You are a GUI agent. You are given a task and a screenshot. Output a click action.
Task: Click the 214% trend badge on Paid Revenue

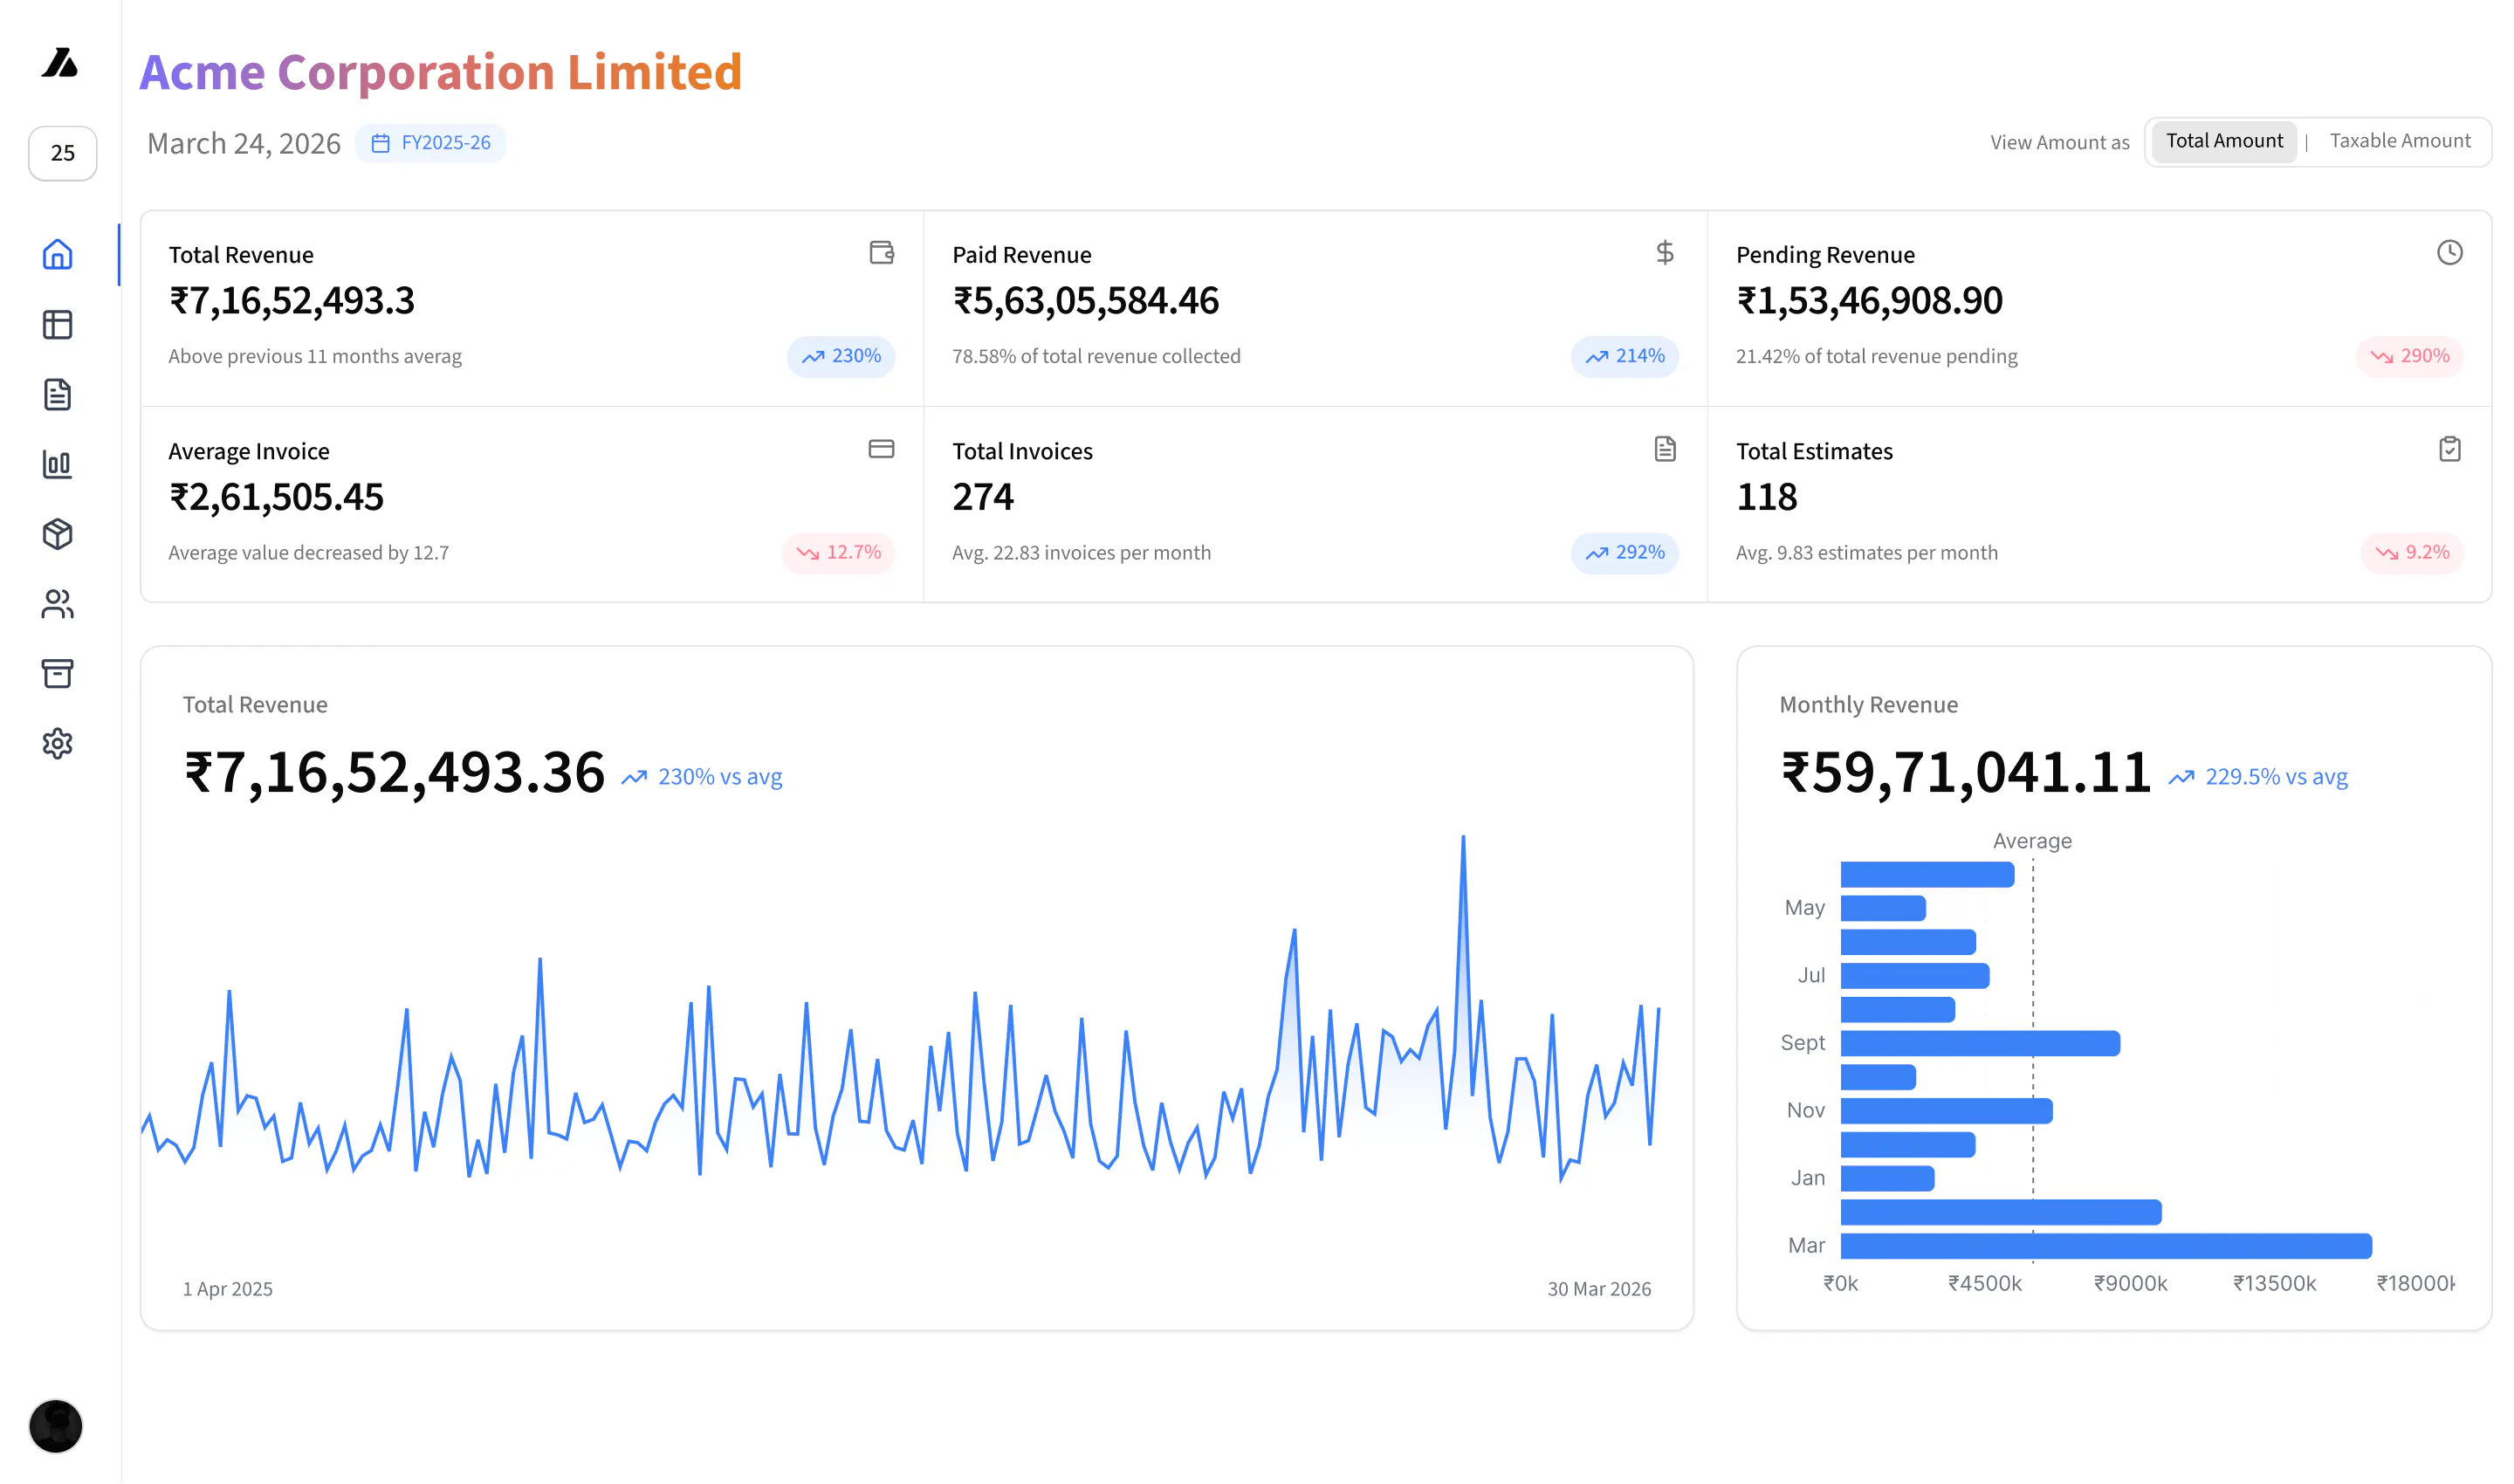click(1625, 357)
